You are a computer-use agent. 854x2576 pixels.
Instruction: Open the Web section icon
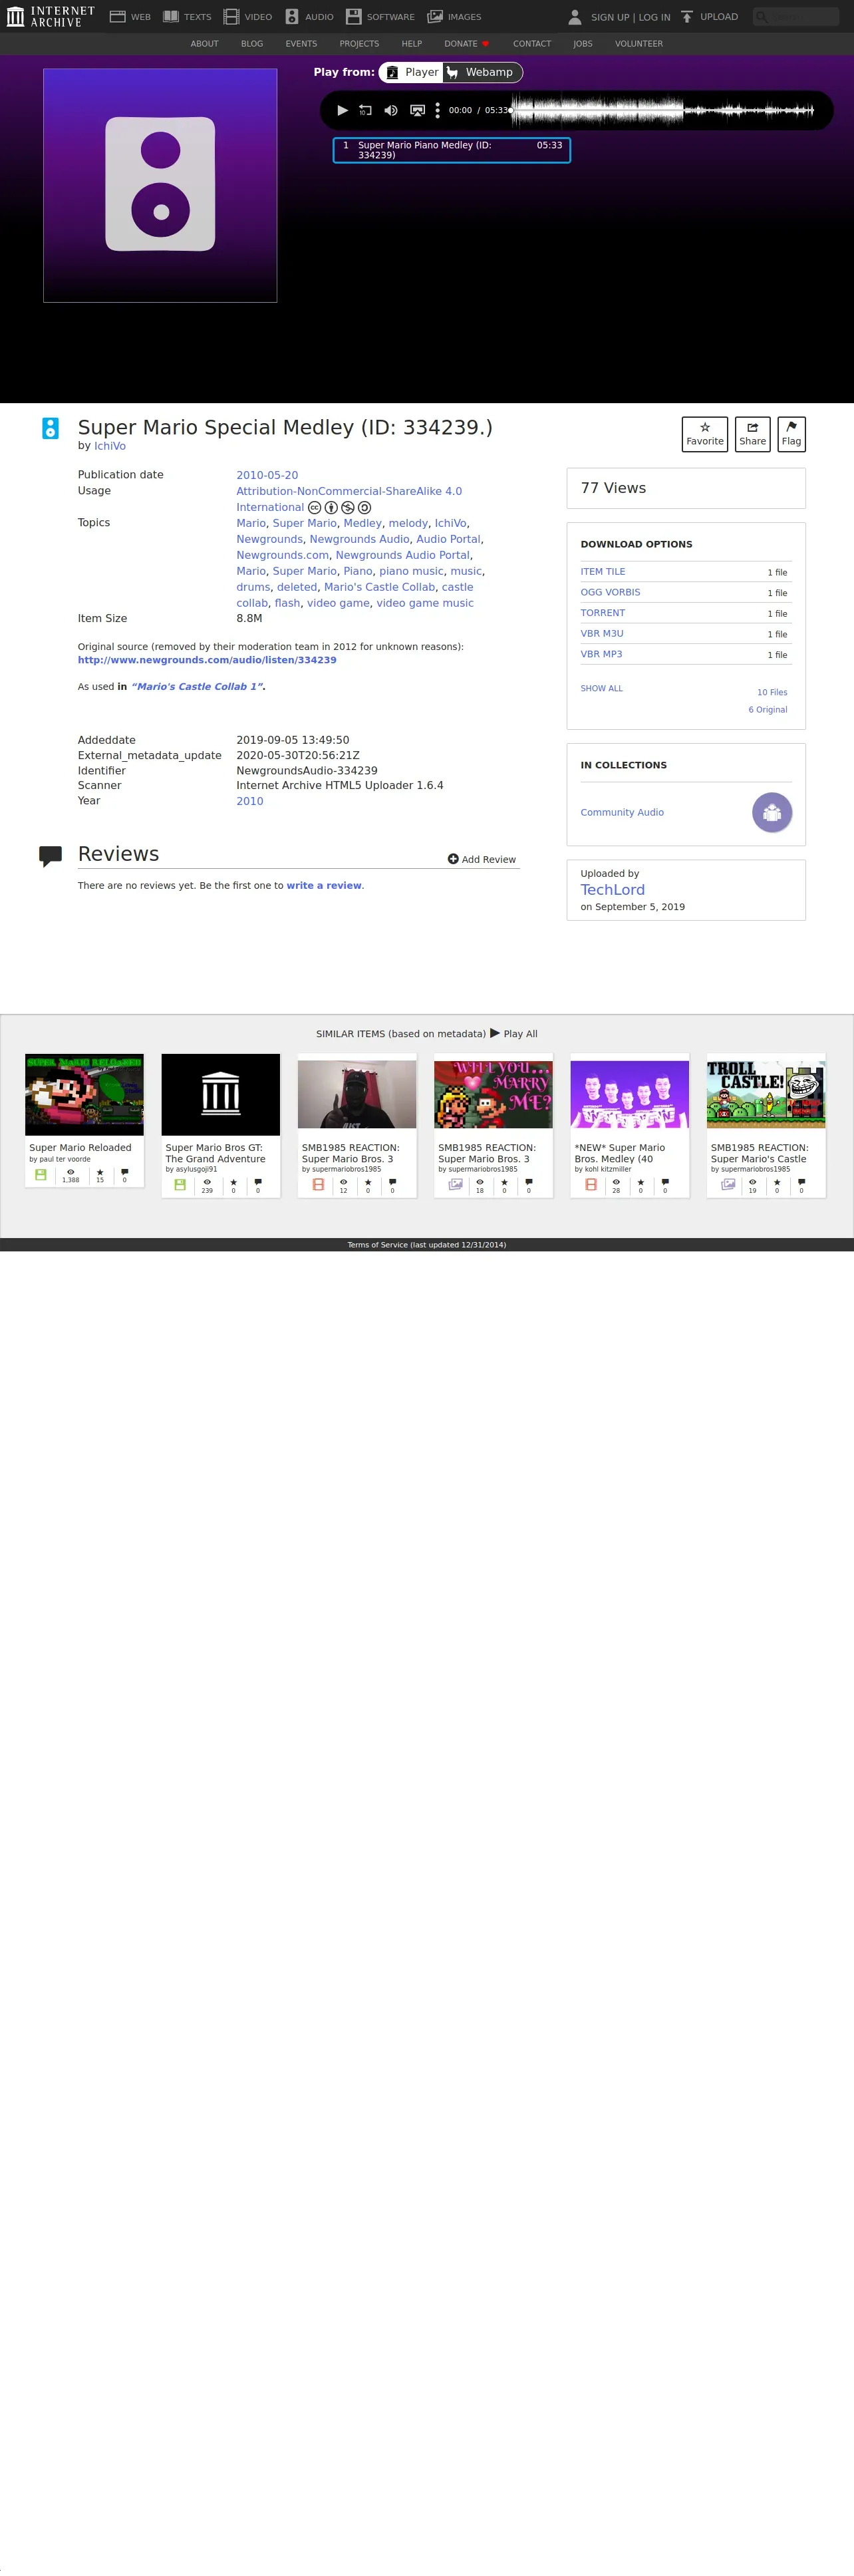[x=117, y=17]
